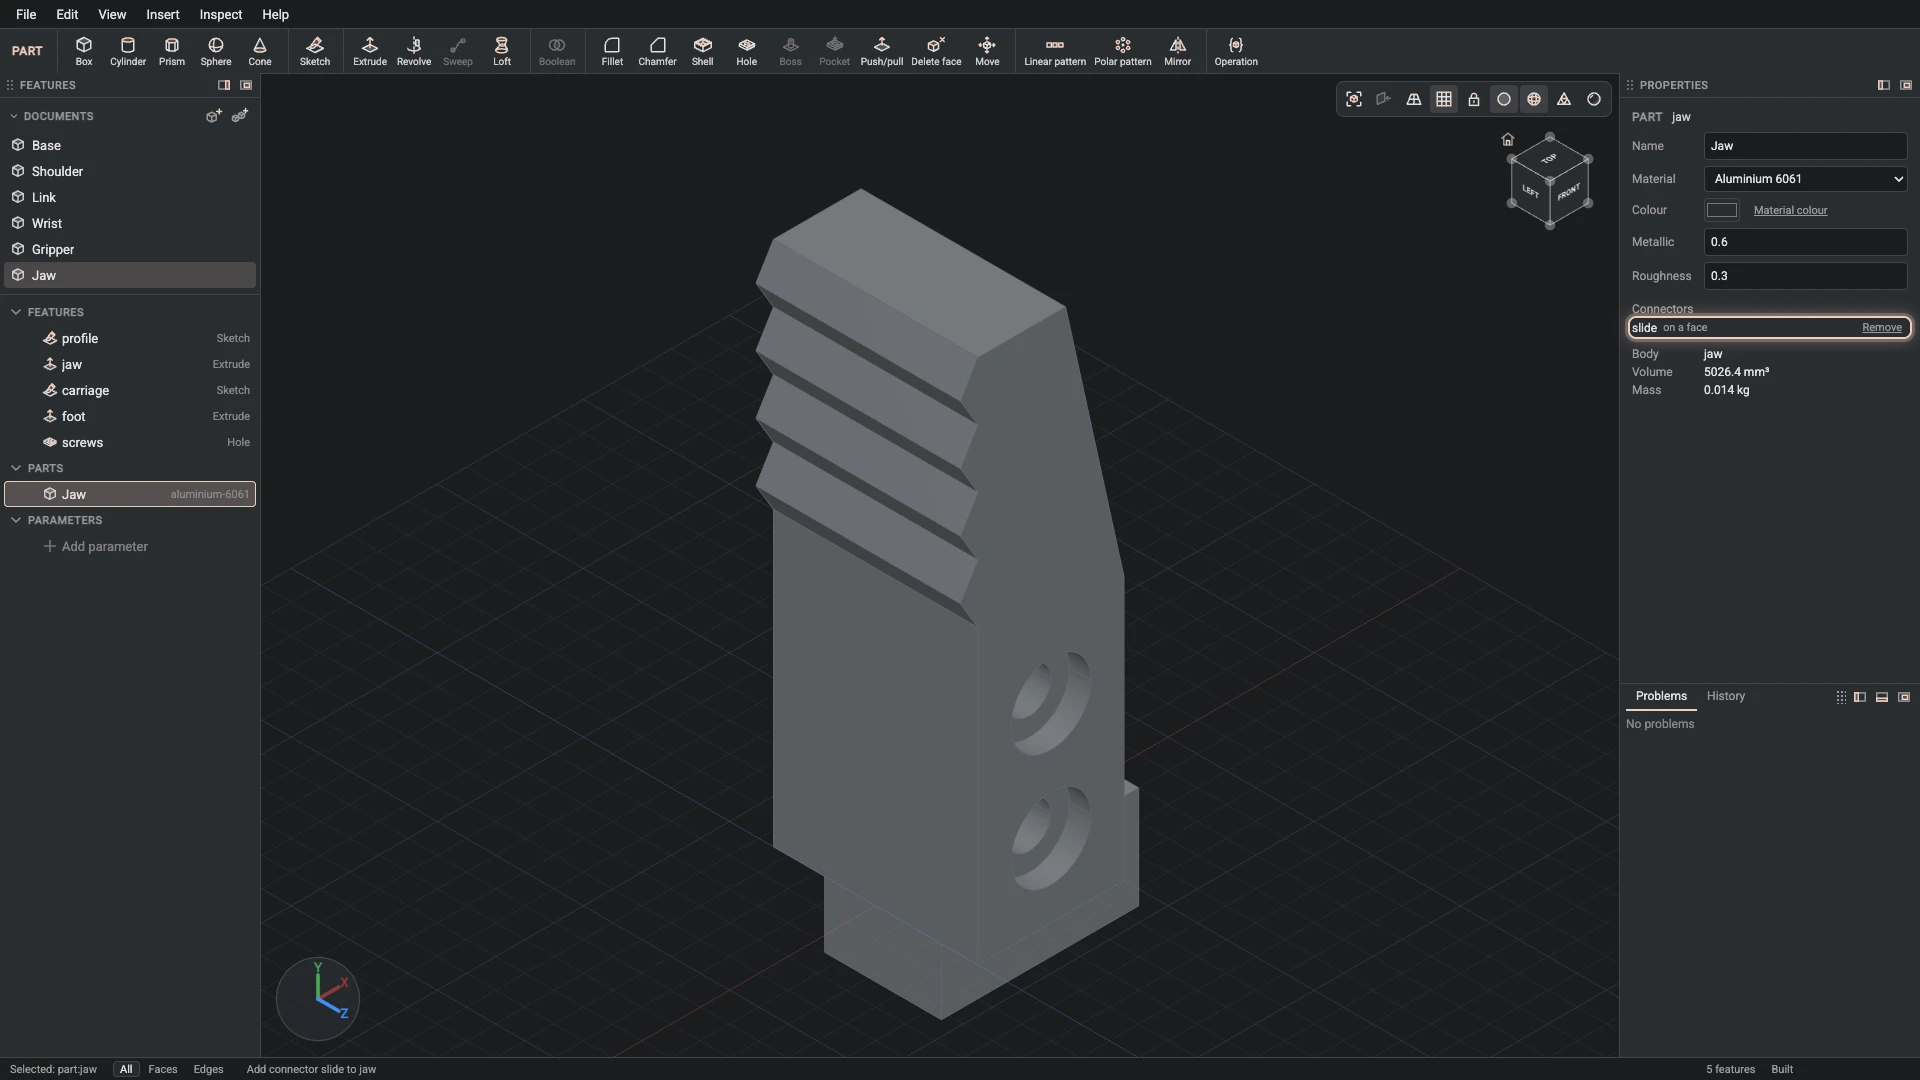Use the Shell tool
This screenshot has height=1080, width=1920.
tap(703, 51)
